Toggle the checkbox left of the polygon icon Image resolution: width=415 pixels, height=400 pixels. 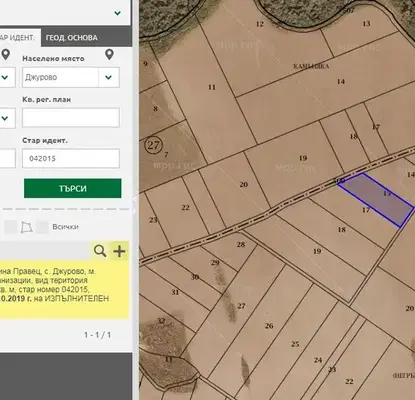10,227
